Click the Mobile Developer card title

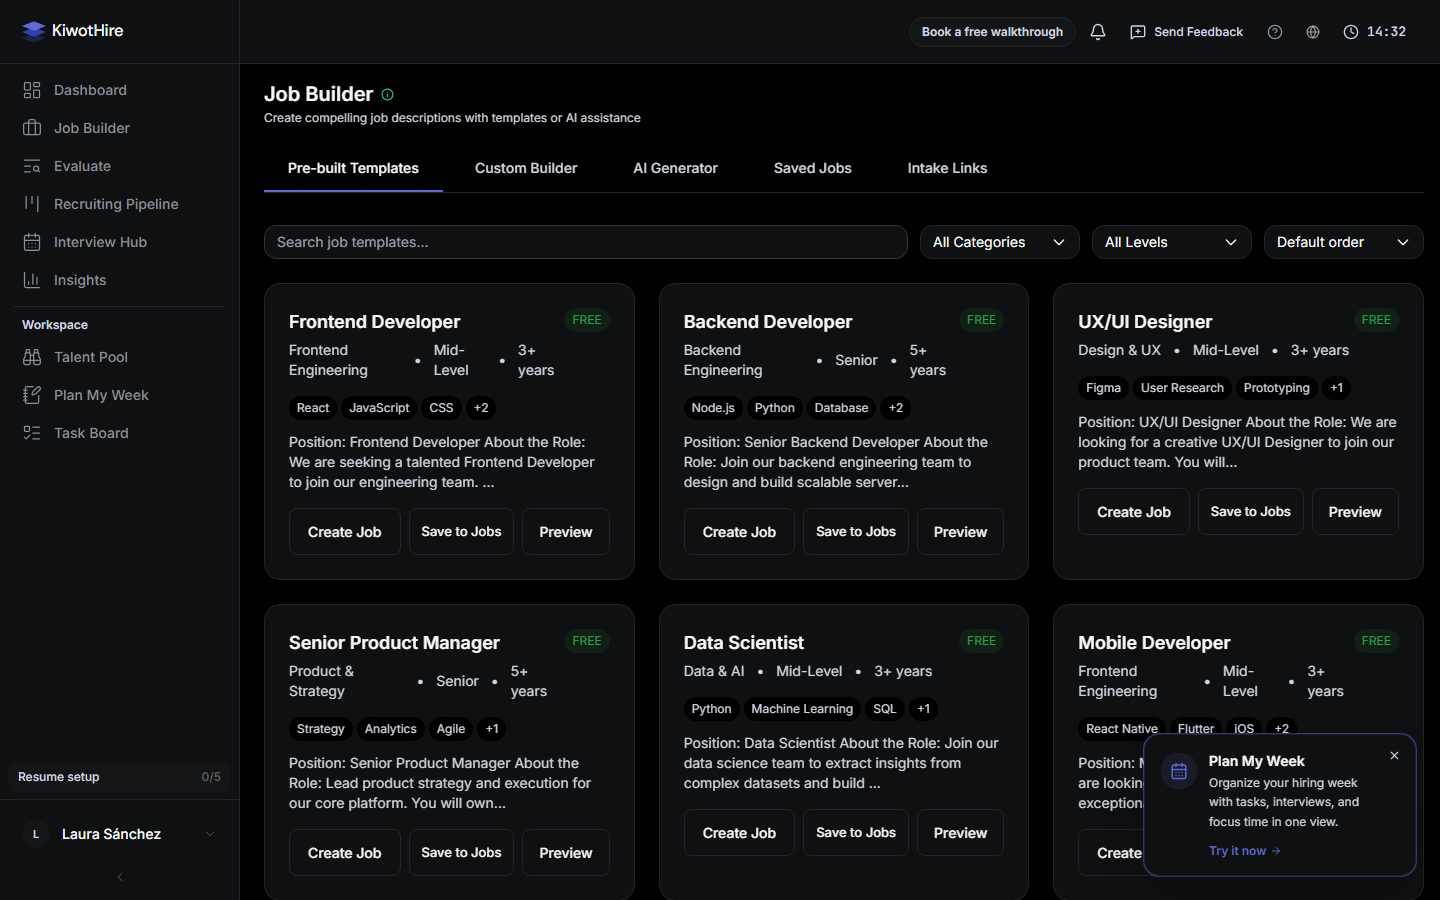1154,643
